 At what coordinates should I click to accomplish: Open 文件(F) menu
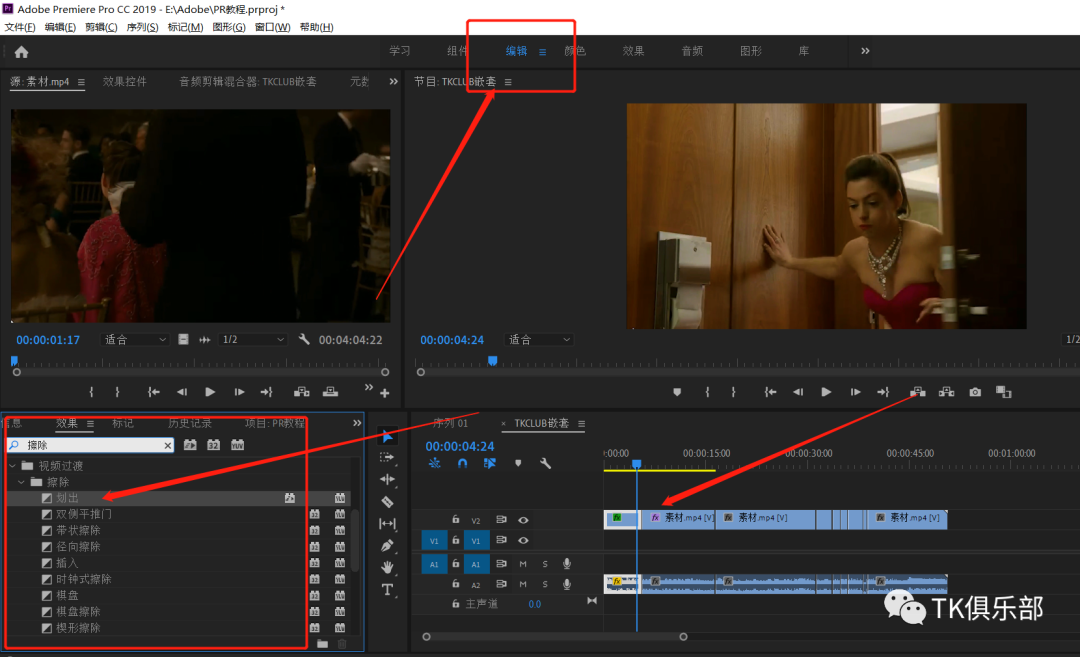pyautogui.click(x=20, y=27)
